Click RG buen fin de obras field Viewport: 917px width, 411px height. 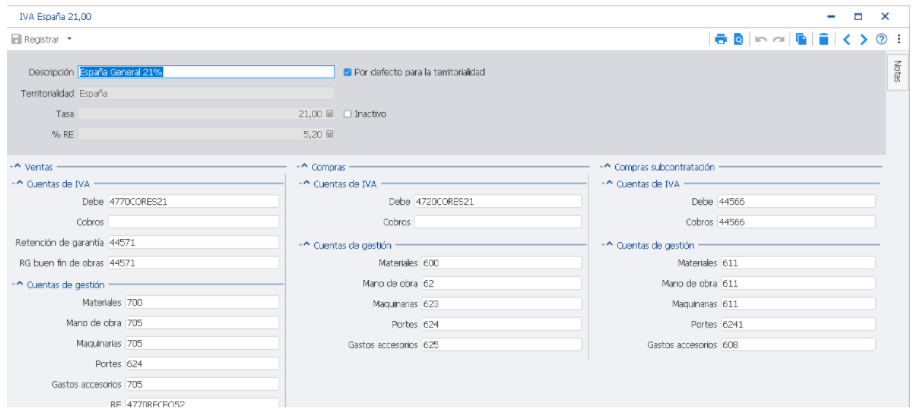pos(194,263)
